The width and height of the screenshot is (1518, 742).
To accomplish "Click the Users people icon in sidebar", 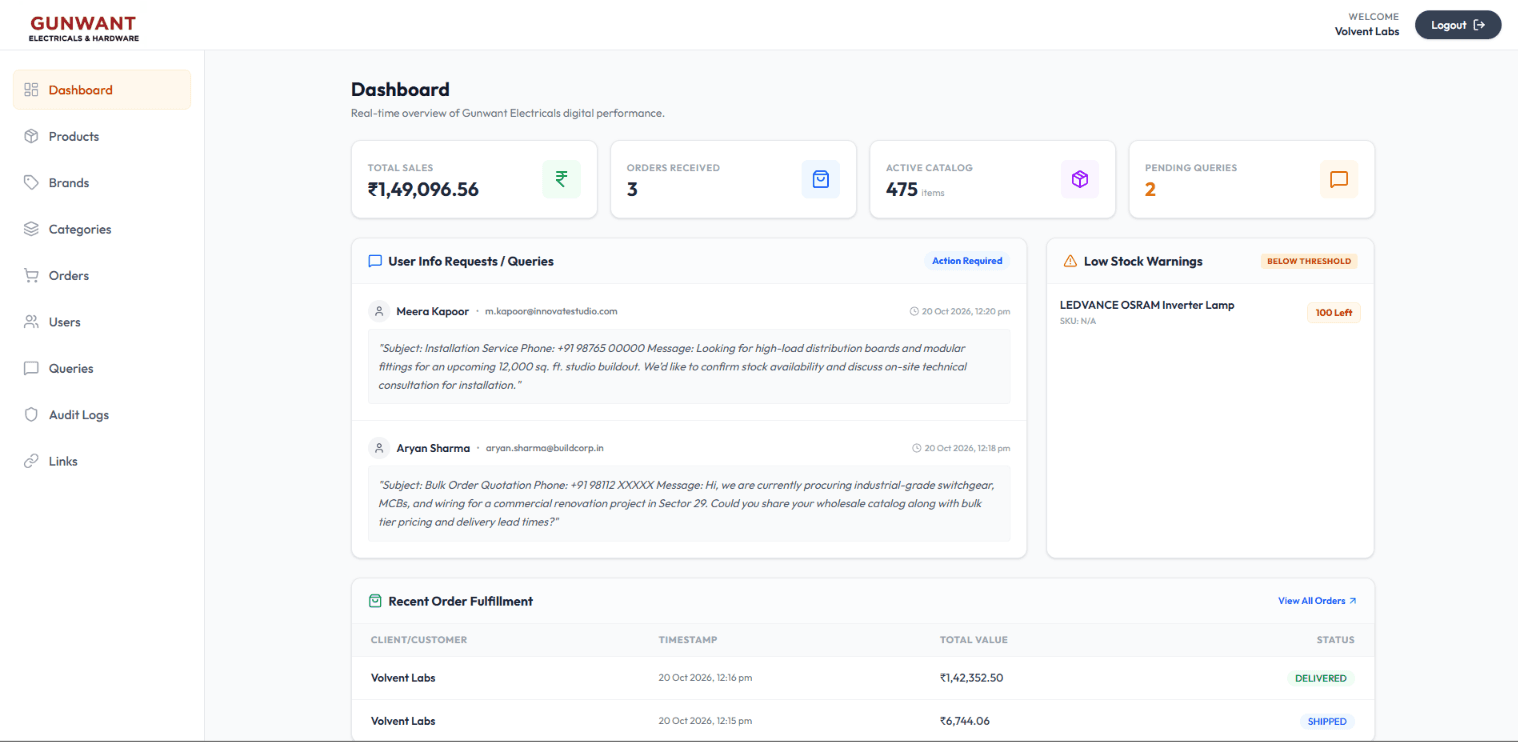I will pyautogui.click(x=31, y=322).
